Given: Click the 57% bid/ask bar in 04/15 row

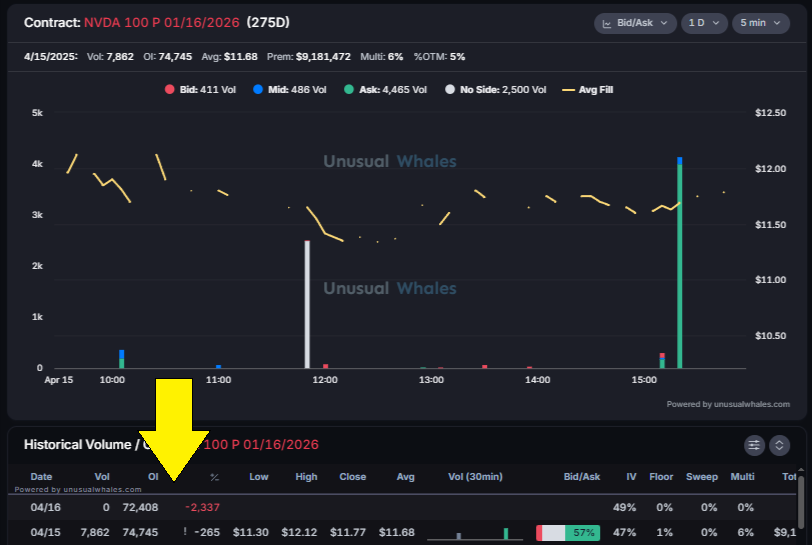Looking at the screenshot, I should click(568, 533).
